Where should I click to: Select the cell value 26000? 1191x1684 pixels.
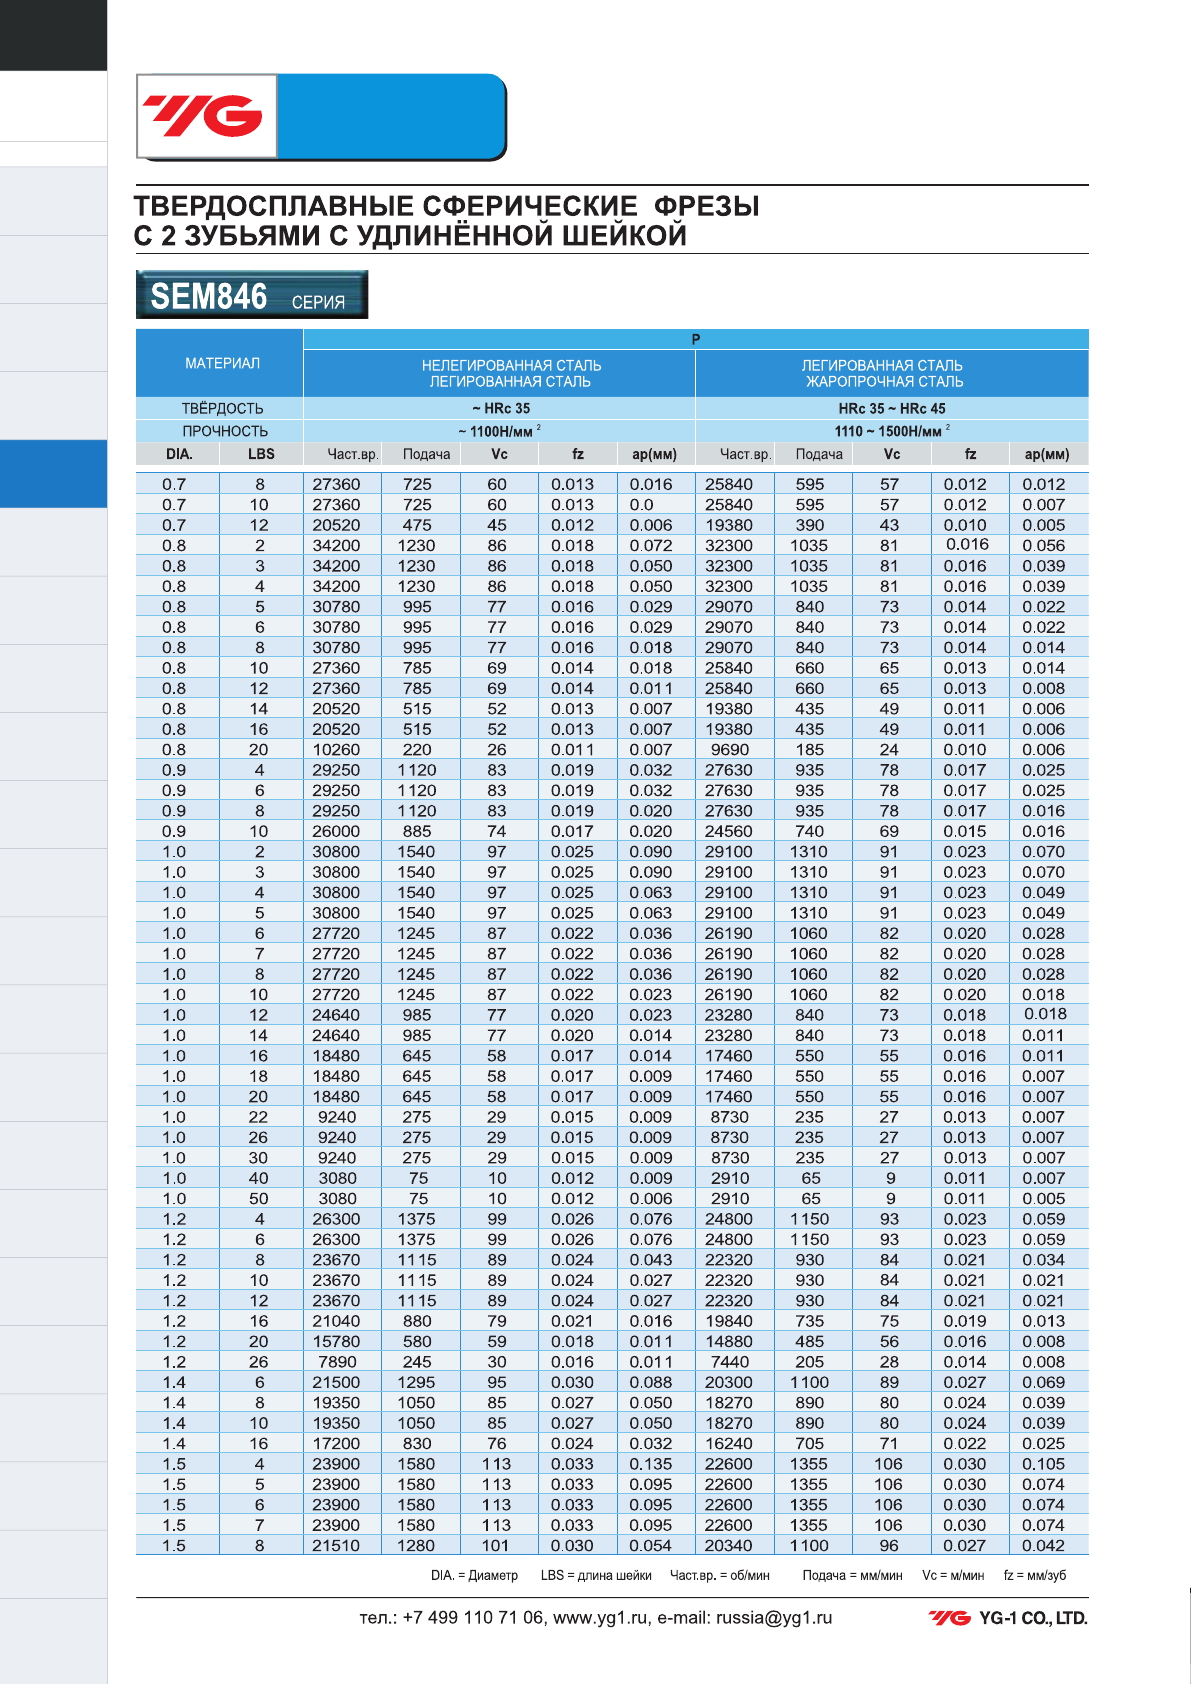(x=336, y=831)
